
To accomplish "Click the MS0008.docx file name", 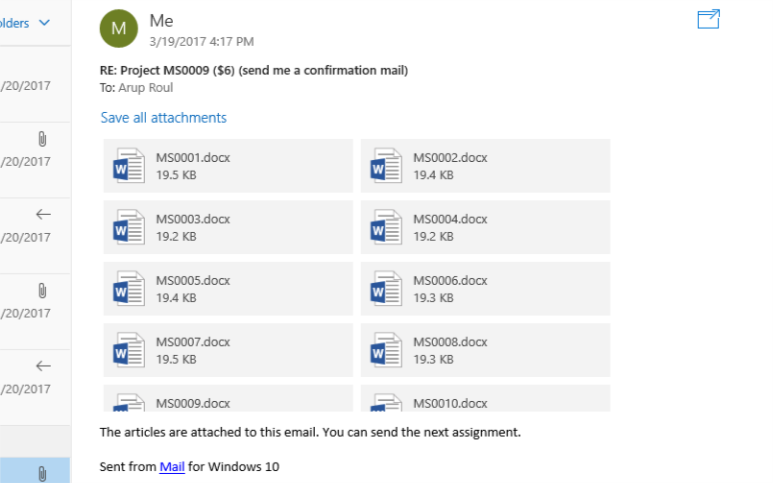I will pos(450,342).
